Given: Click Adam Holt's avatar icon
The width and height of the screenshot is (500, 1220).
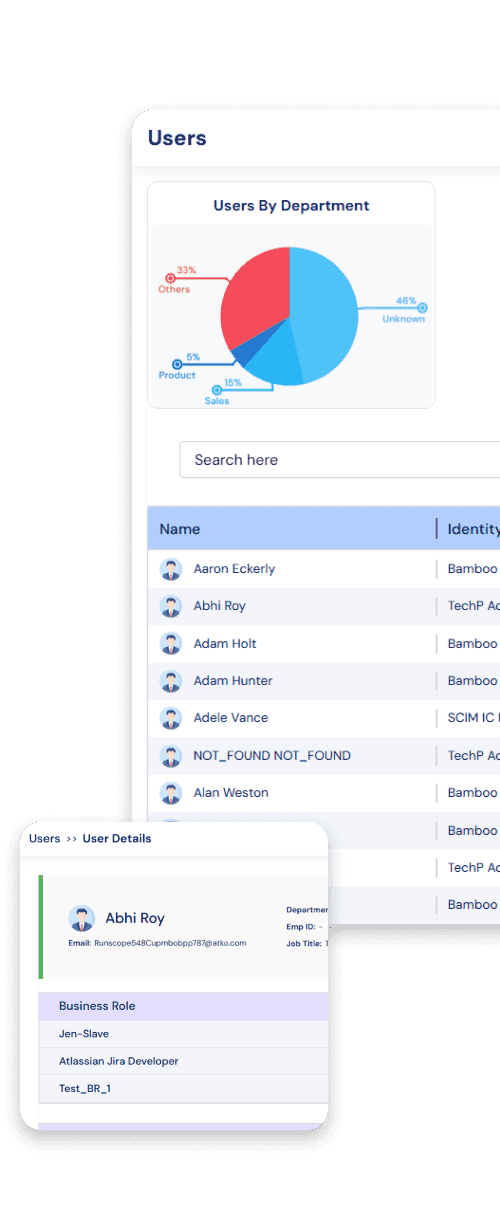Looking at the screenshot, I should tap(171, 643).
